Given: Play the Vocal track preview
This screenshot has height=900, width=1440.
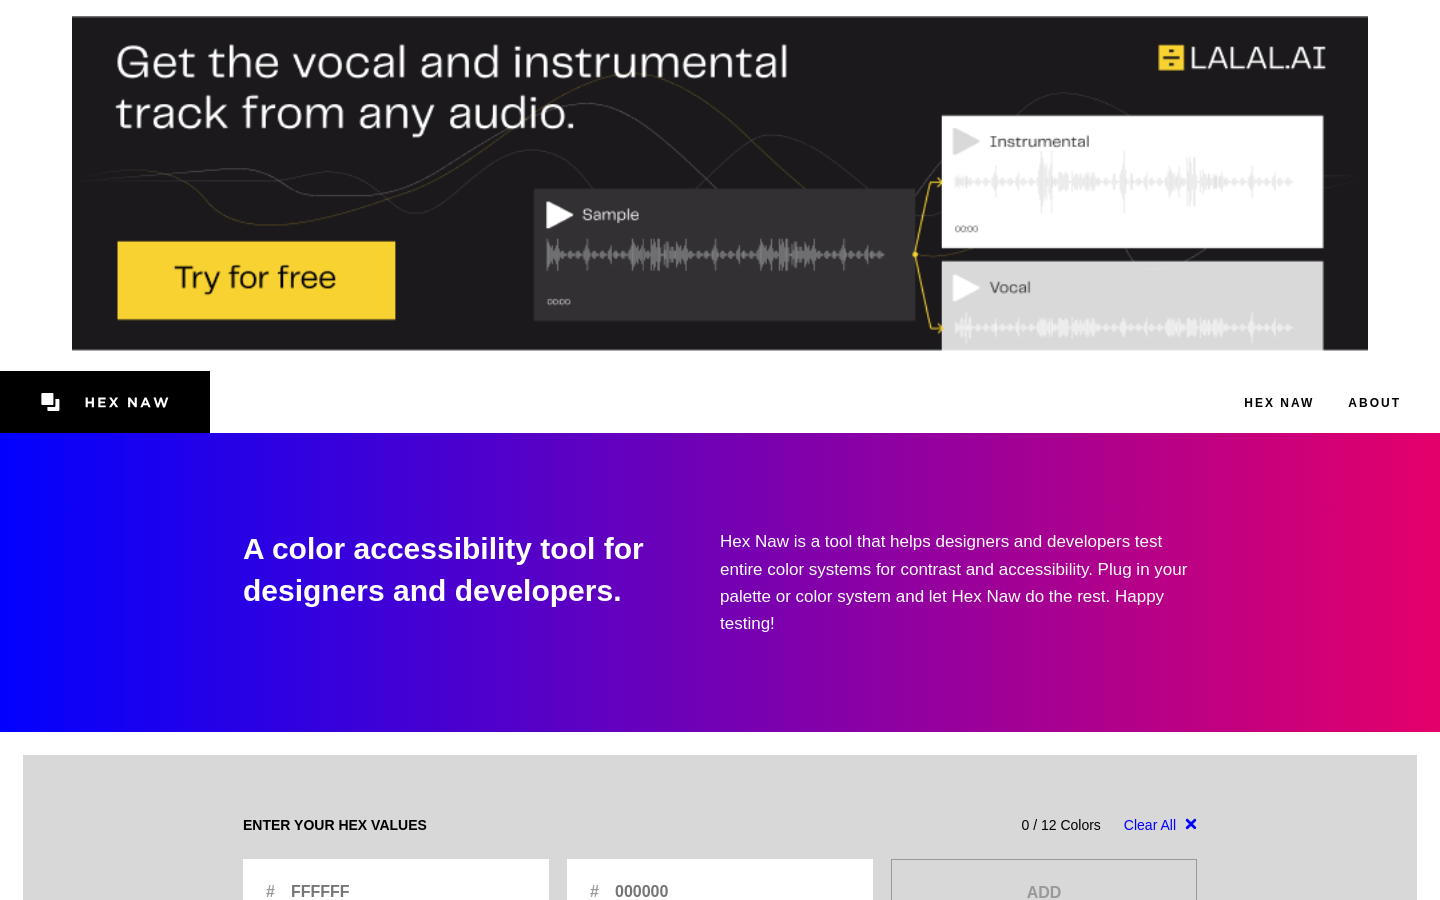Looking at the screenshot, I should click(x=965, y=288).
